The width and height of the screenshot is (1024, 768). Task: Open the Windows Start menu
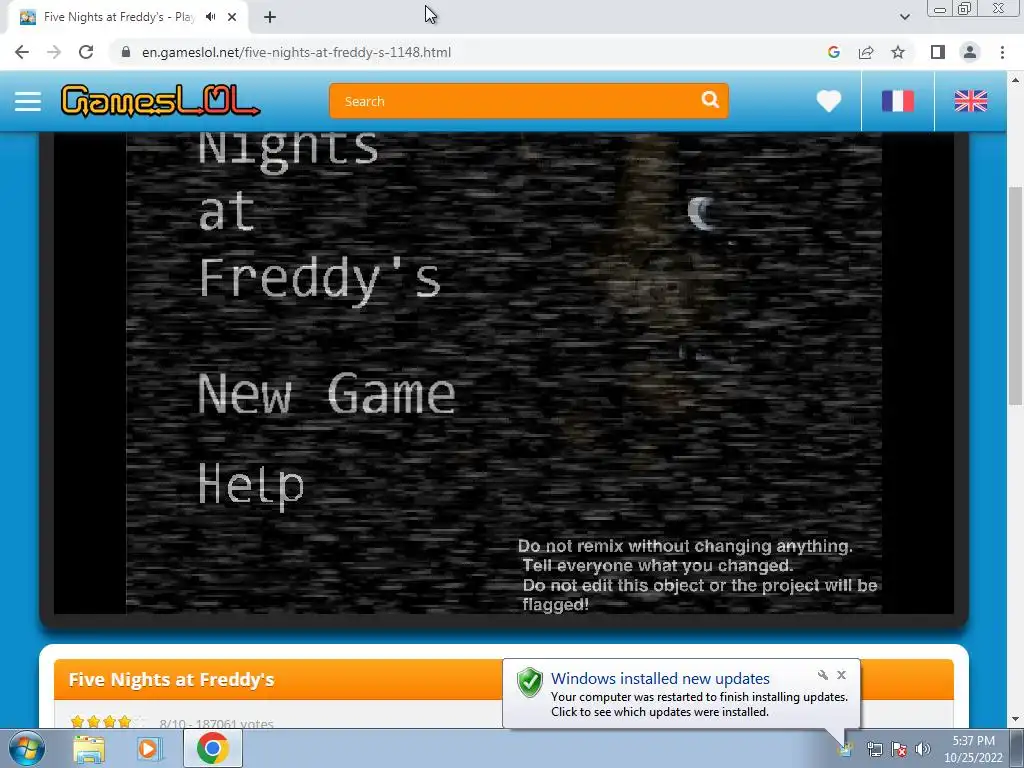(27, 748)
